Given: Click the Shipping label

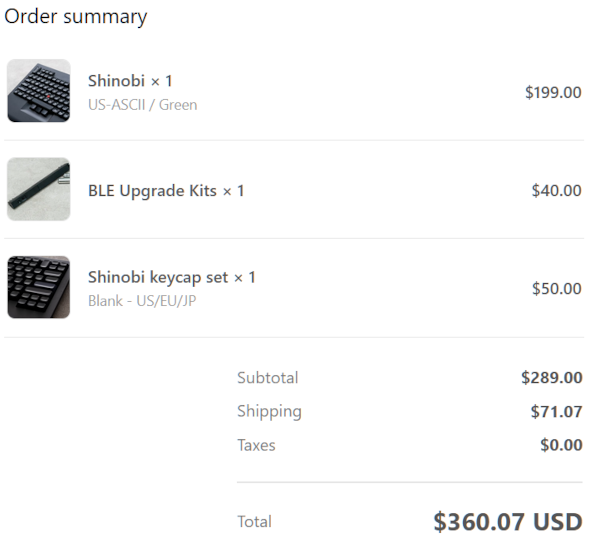Looking at the screenshot, I should click(269, 411).
